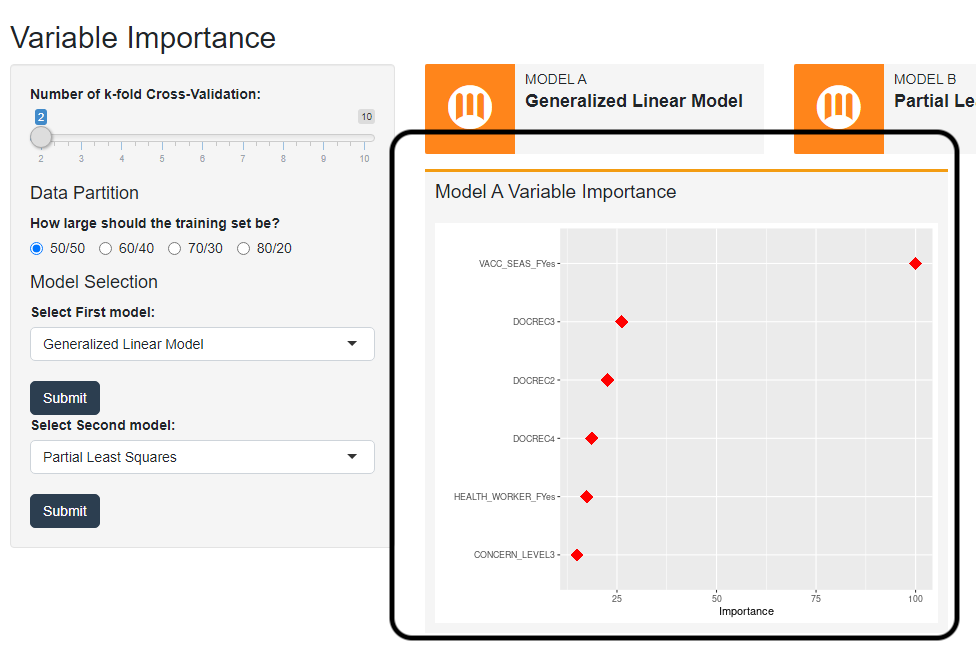Select the 50/50 training split radio button
The width and height of the screenshot is (976, 651).
tap(37, 249)
